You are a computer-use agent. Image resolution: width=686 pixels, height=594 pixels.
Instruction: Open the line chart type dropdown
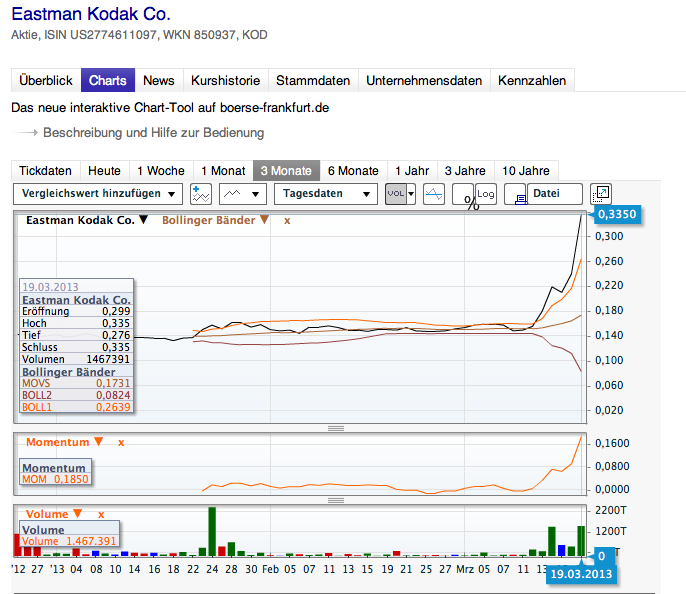click(243, 194)
